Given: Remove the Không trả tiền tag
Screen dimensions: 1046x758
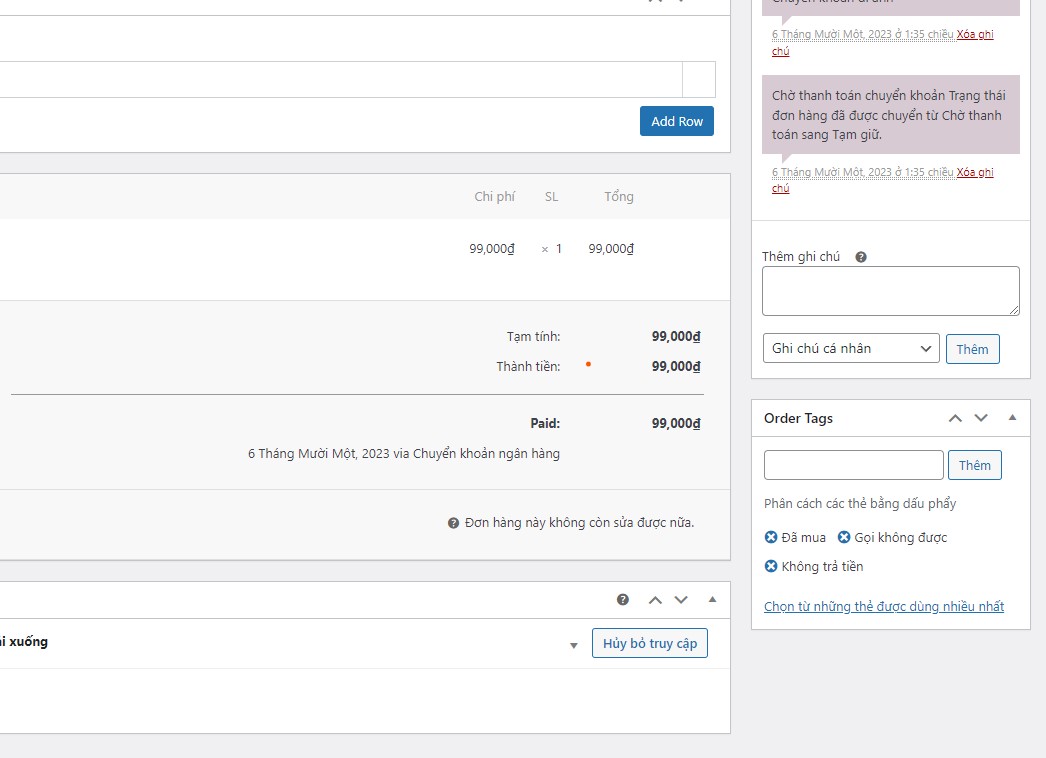Looking at the screenshot, I should coord(770,566).
